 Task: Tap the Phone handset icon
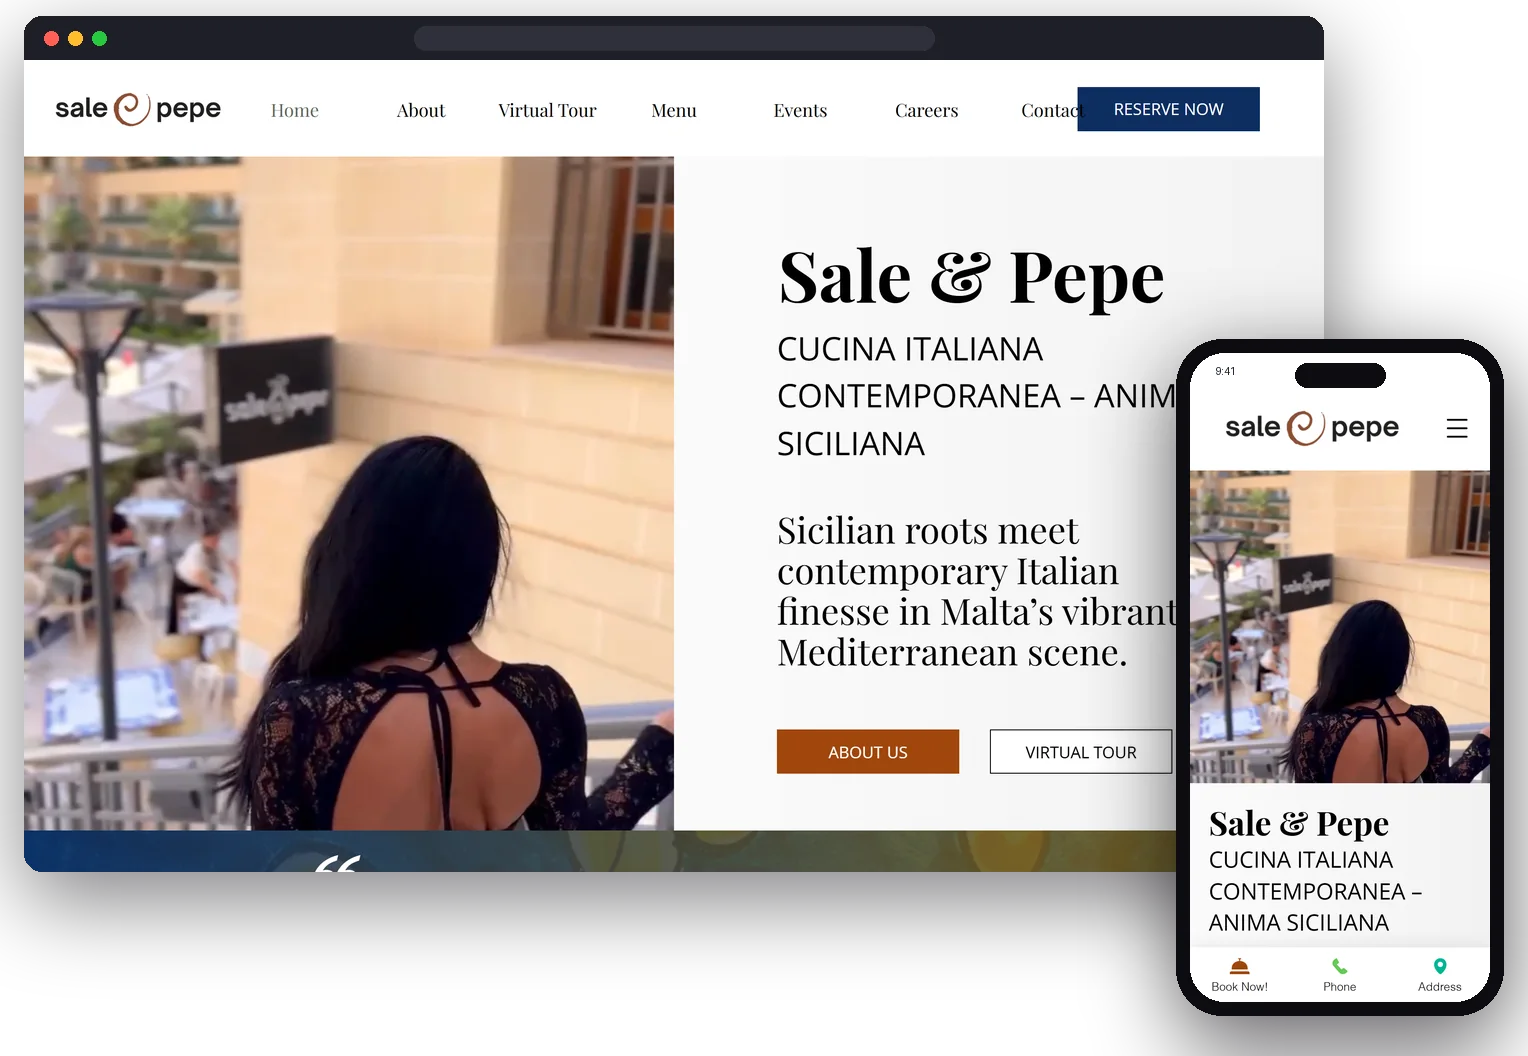pyautogui.click(x=1339, y=966)
